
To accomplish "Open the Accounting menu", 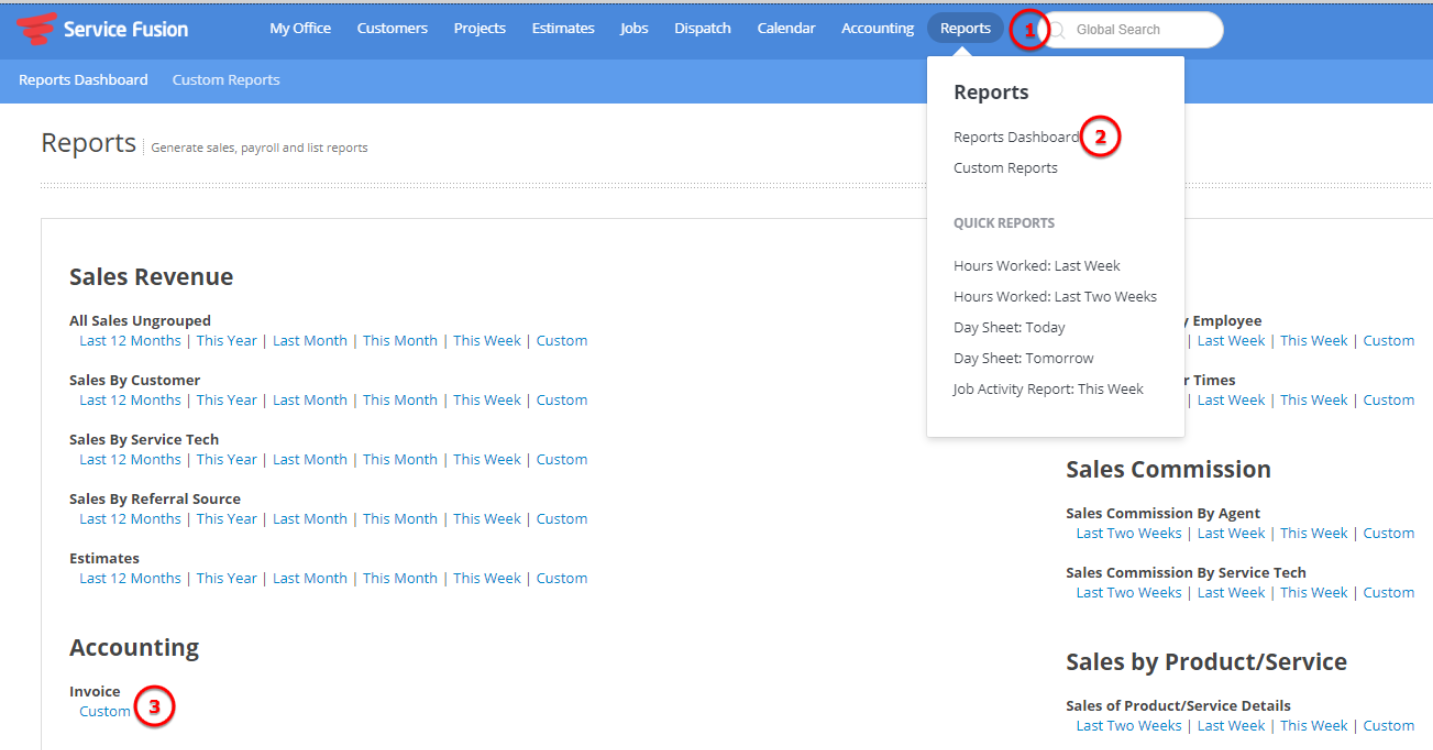I will (x=877, y=28).
